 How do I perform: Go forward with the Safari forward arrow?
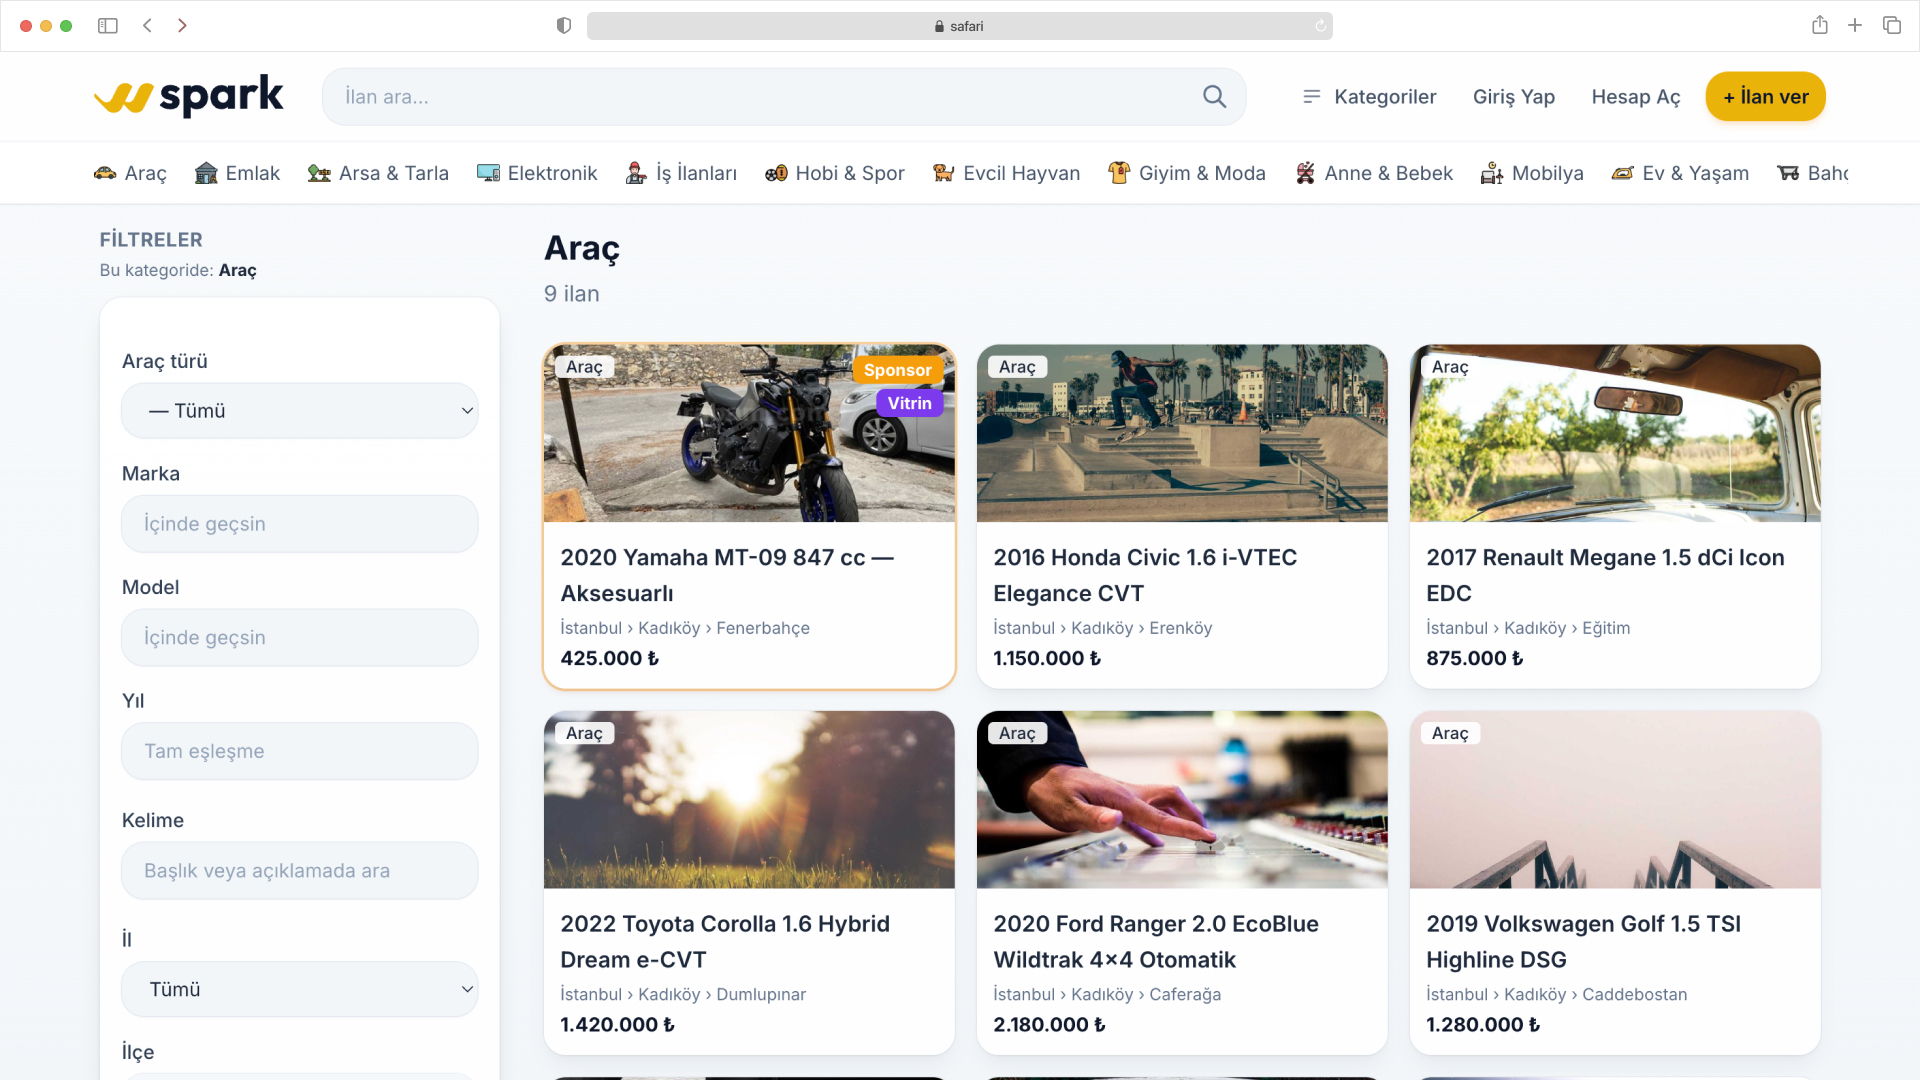pyautogui.click(x=182, y=26)
